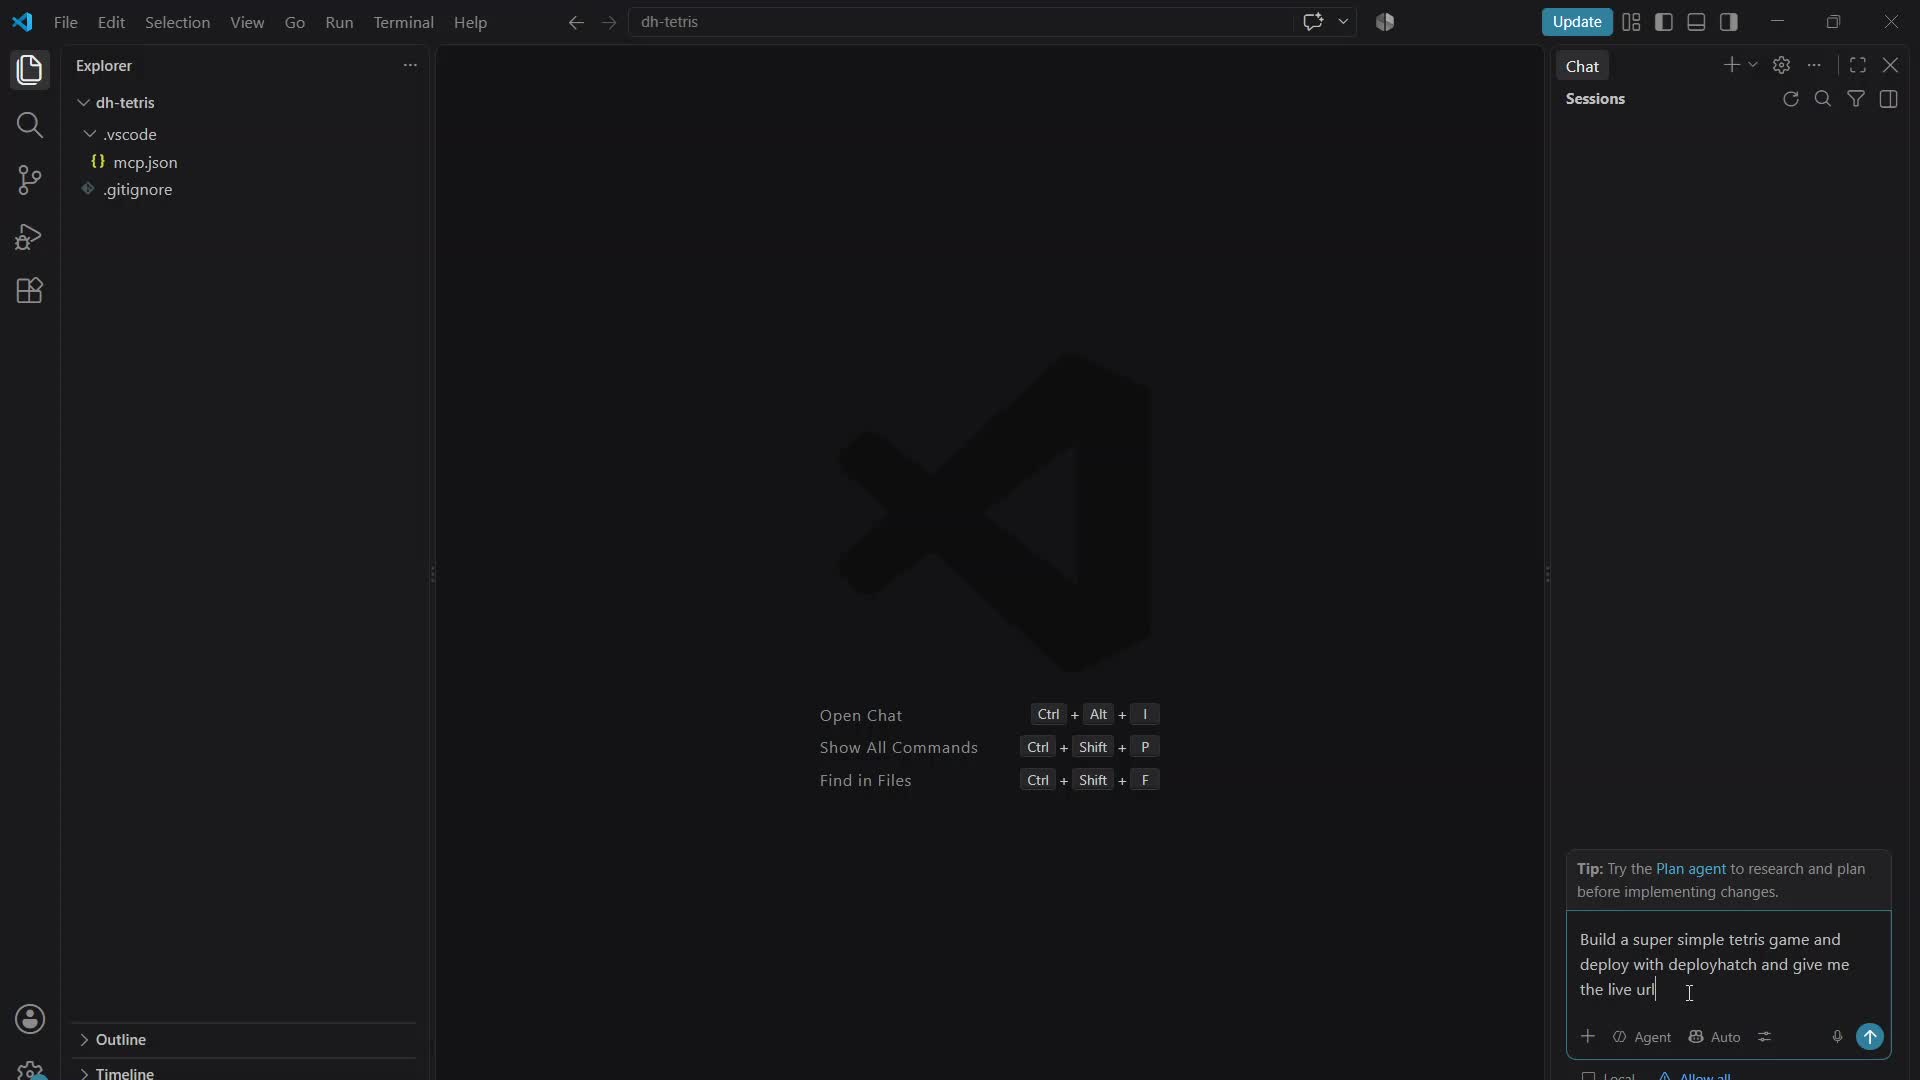This screenshot has width=1920, height=1080.
Task: Toggle the bottom panel visibility
Action: (1696, 22)
